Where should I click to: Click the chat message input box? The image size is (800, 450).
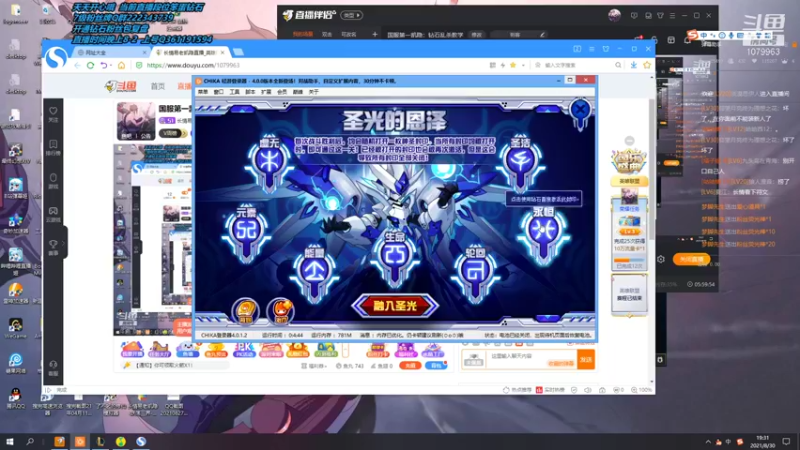coord(531,359)
